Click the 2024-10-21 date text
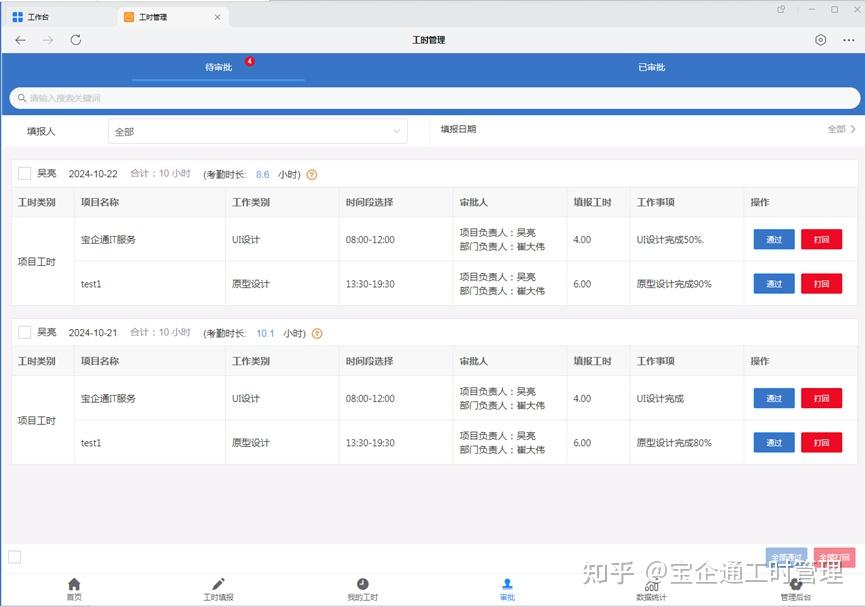 tap(93, 333)
